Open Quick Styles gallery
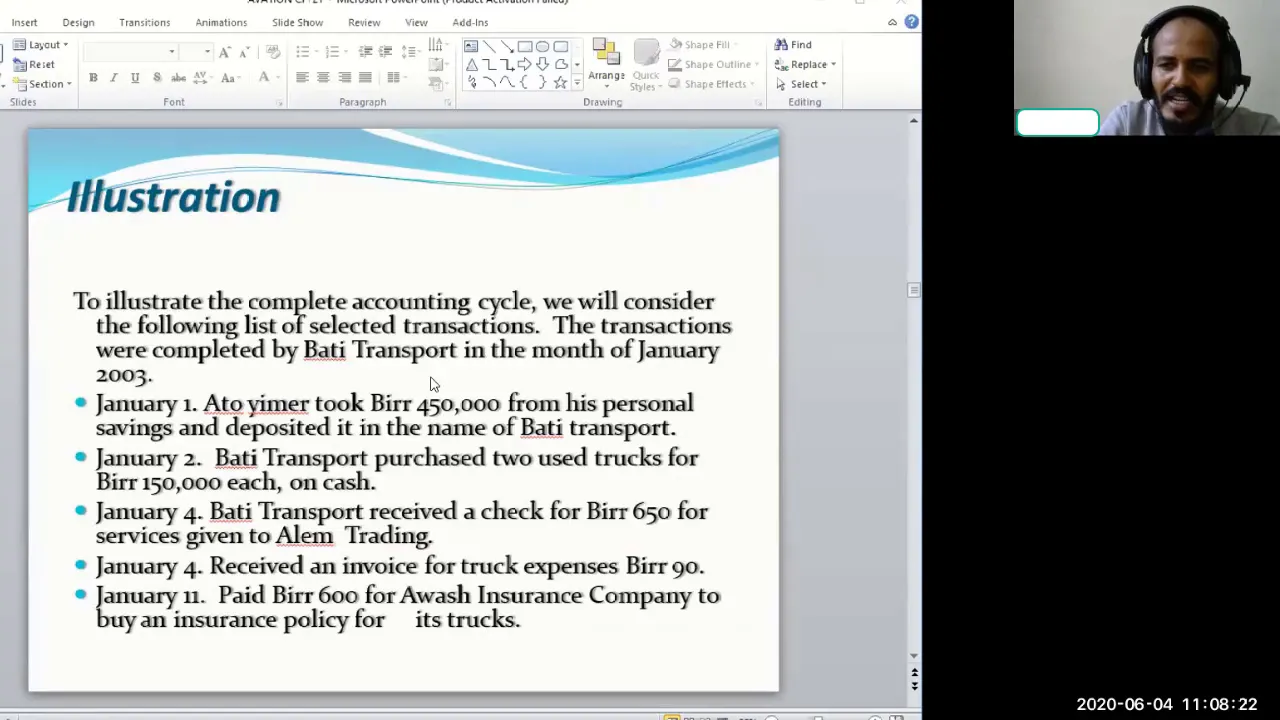This screenshot has width=1280, height=720. [646, 66]
